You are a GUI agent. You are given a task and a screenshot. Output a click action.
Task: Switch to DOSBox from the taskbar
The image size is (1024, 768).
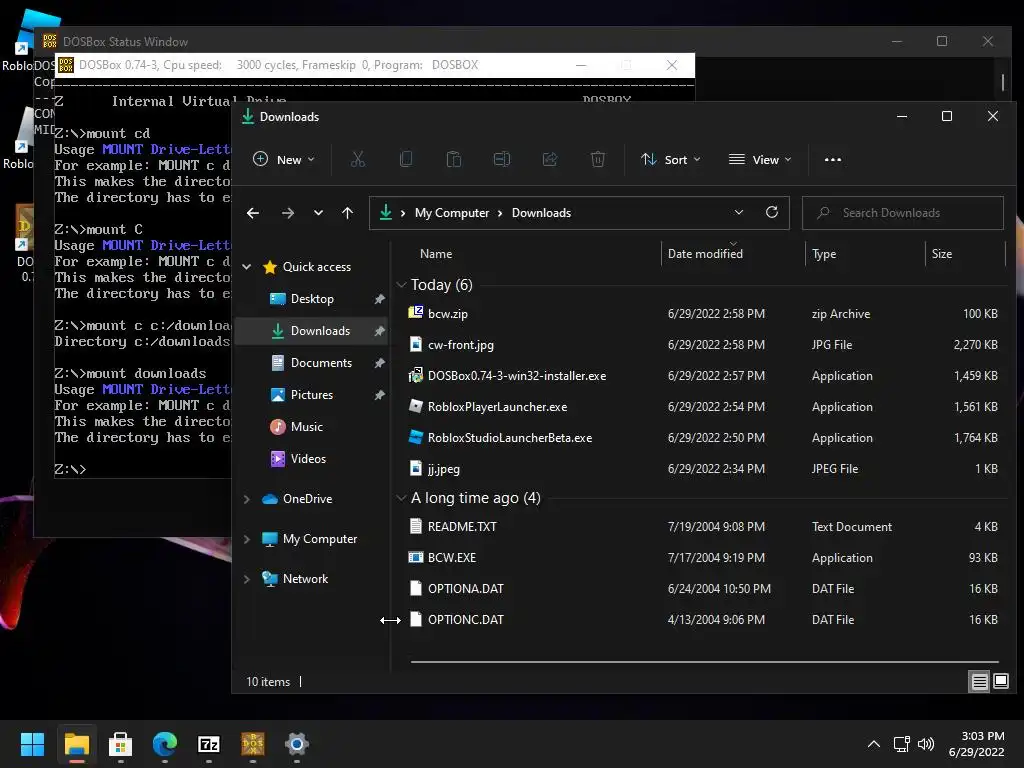253,744
